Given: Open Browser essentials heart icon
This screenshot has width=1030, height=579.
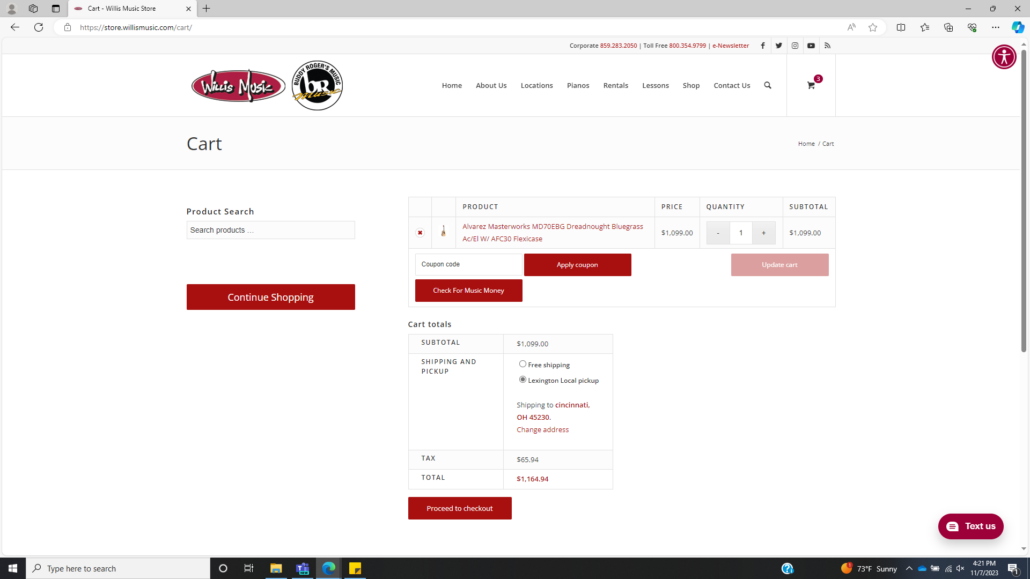Looking at the screenshot, I should point(972,28).
